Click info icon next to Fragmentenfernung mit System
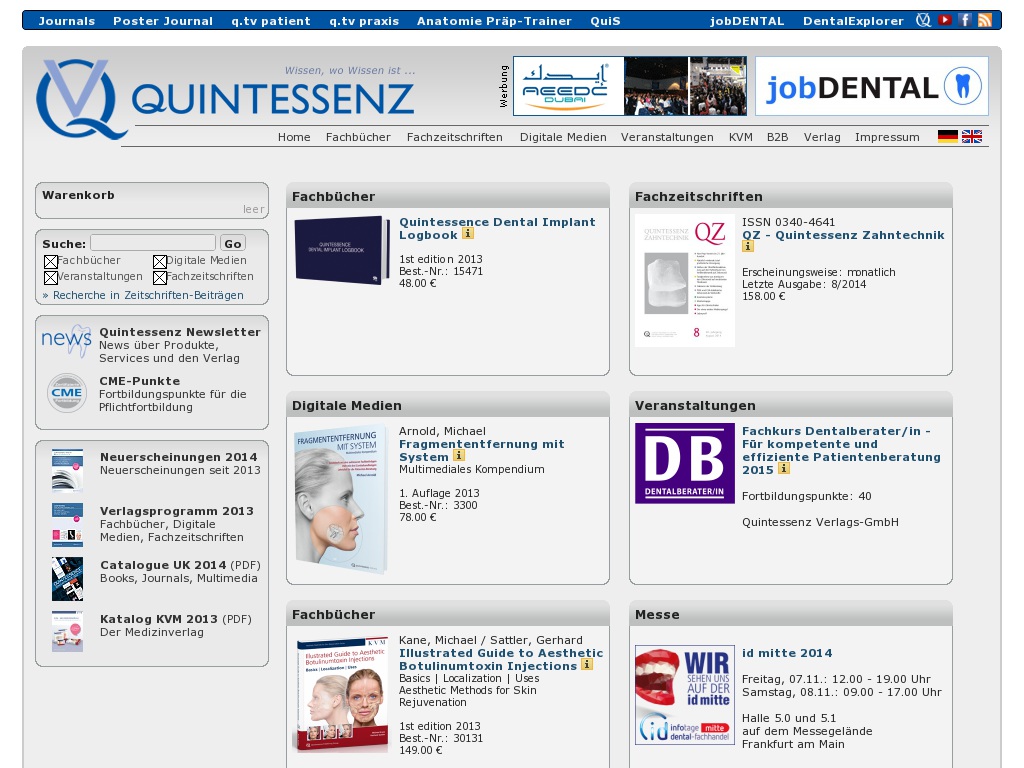1024x768 pixels. [x=459, y=455]
